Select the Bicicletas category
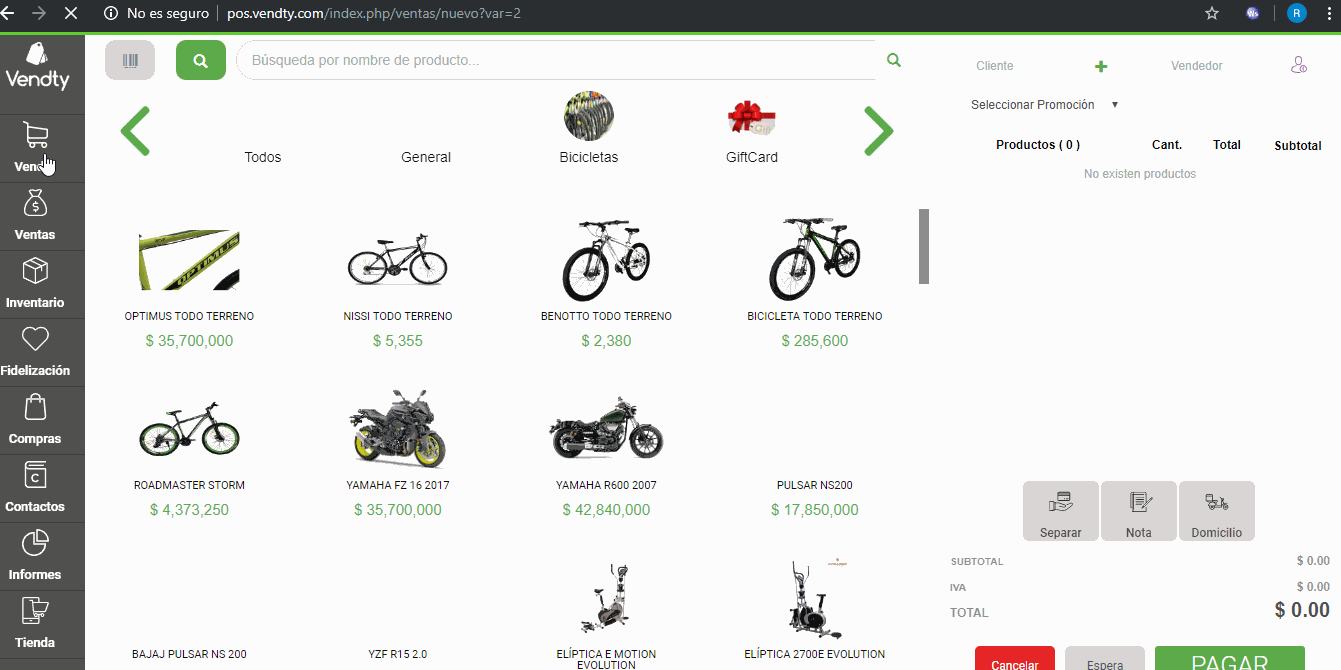 pyautogui.click(x=589, y=130)
